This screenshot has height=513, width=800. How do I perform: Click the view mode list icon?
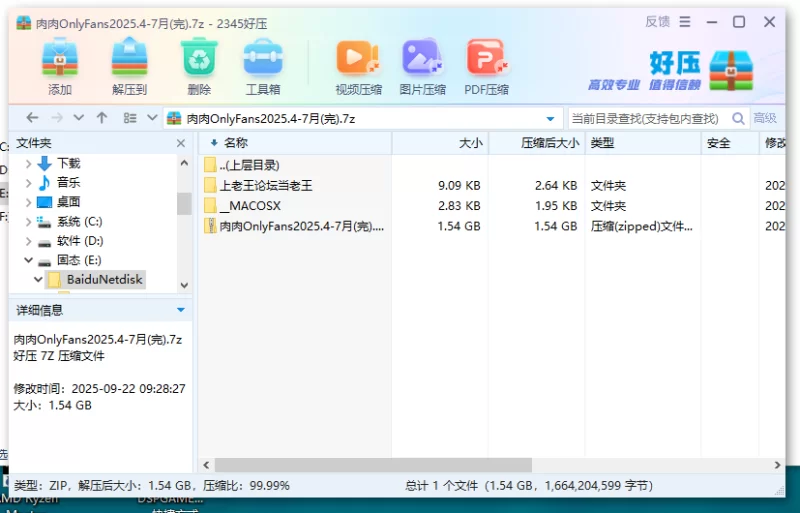(130, 118)
